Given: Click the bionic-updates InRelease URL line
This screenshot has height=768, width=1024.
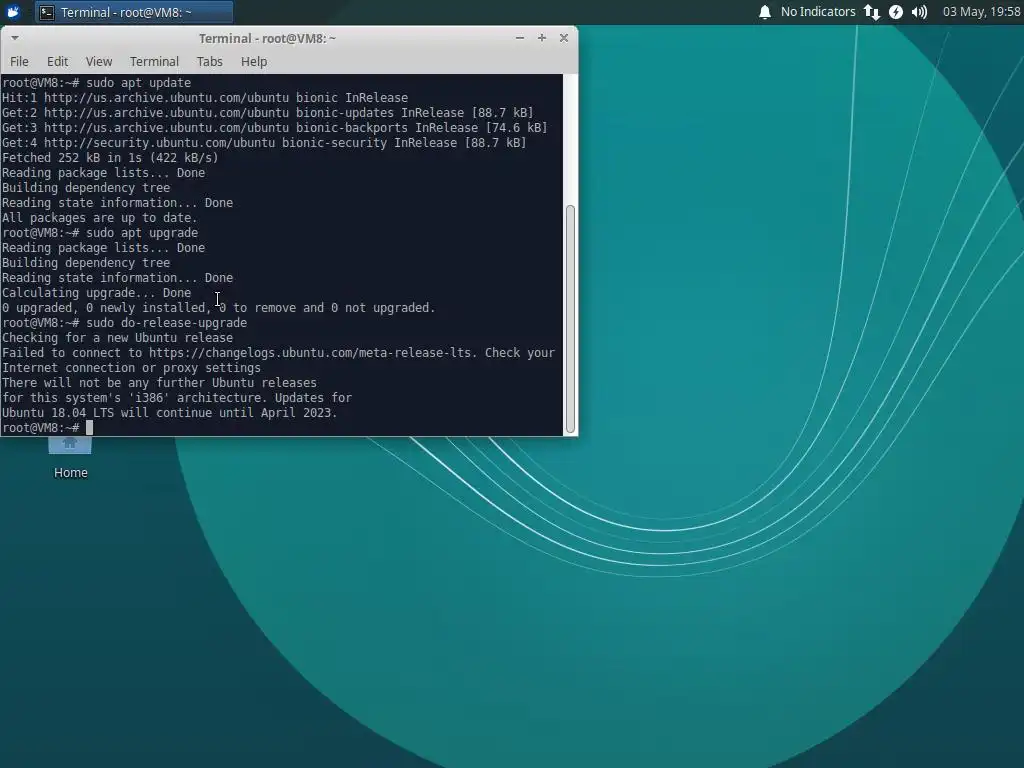Looking at the screenshot, I should click(x=268, y=113).
